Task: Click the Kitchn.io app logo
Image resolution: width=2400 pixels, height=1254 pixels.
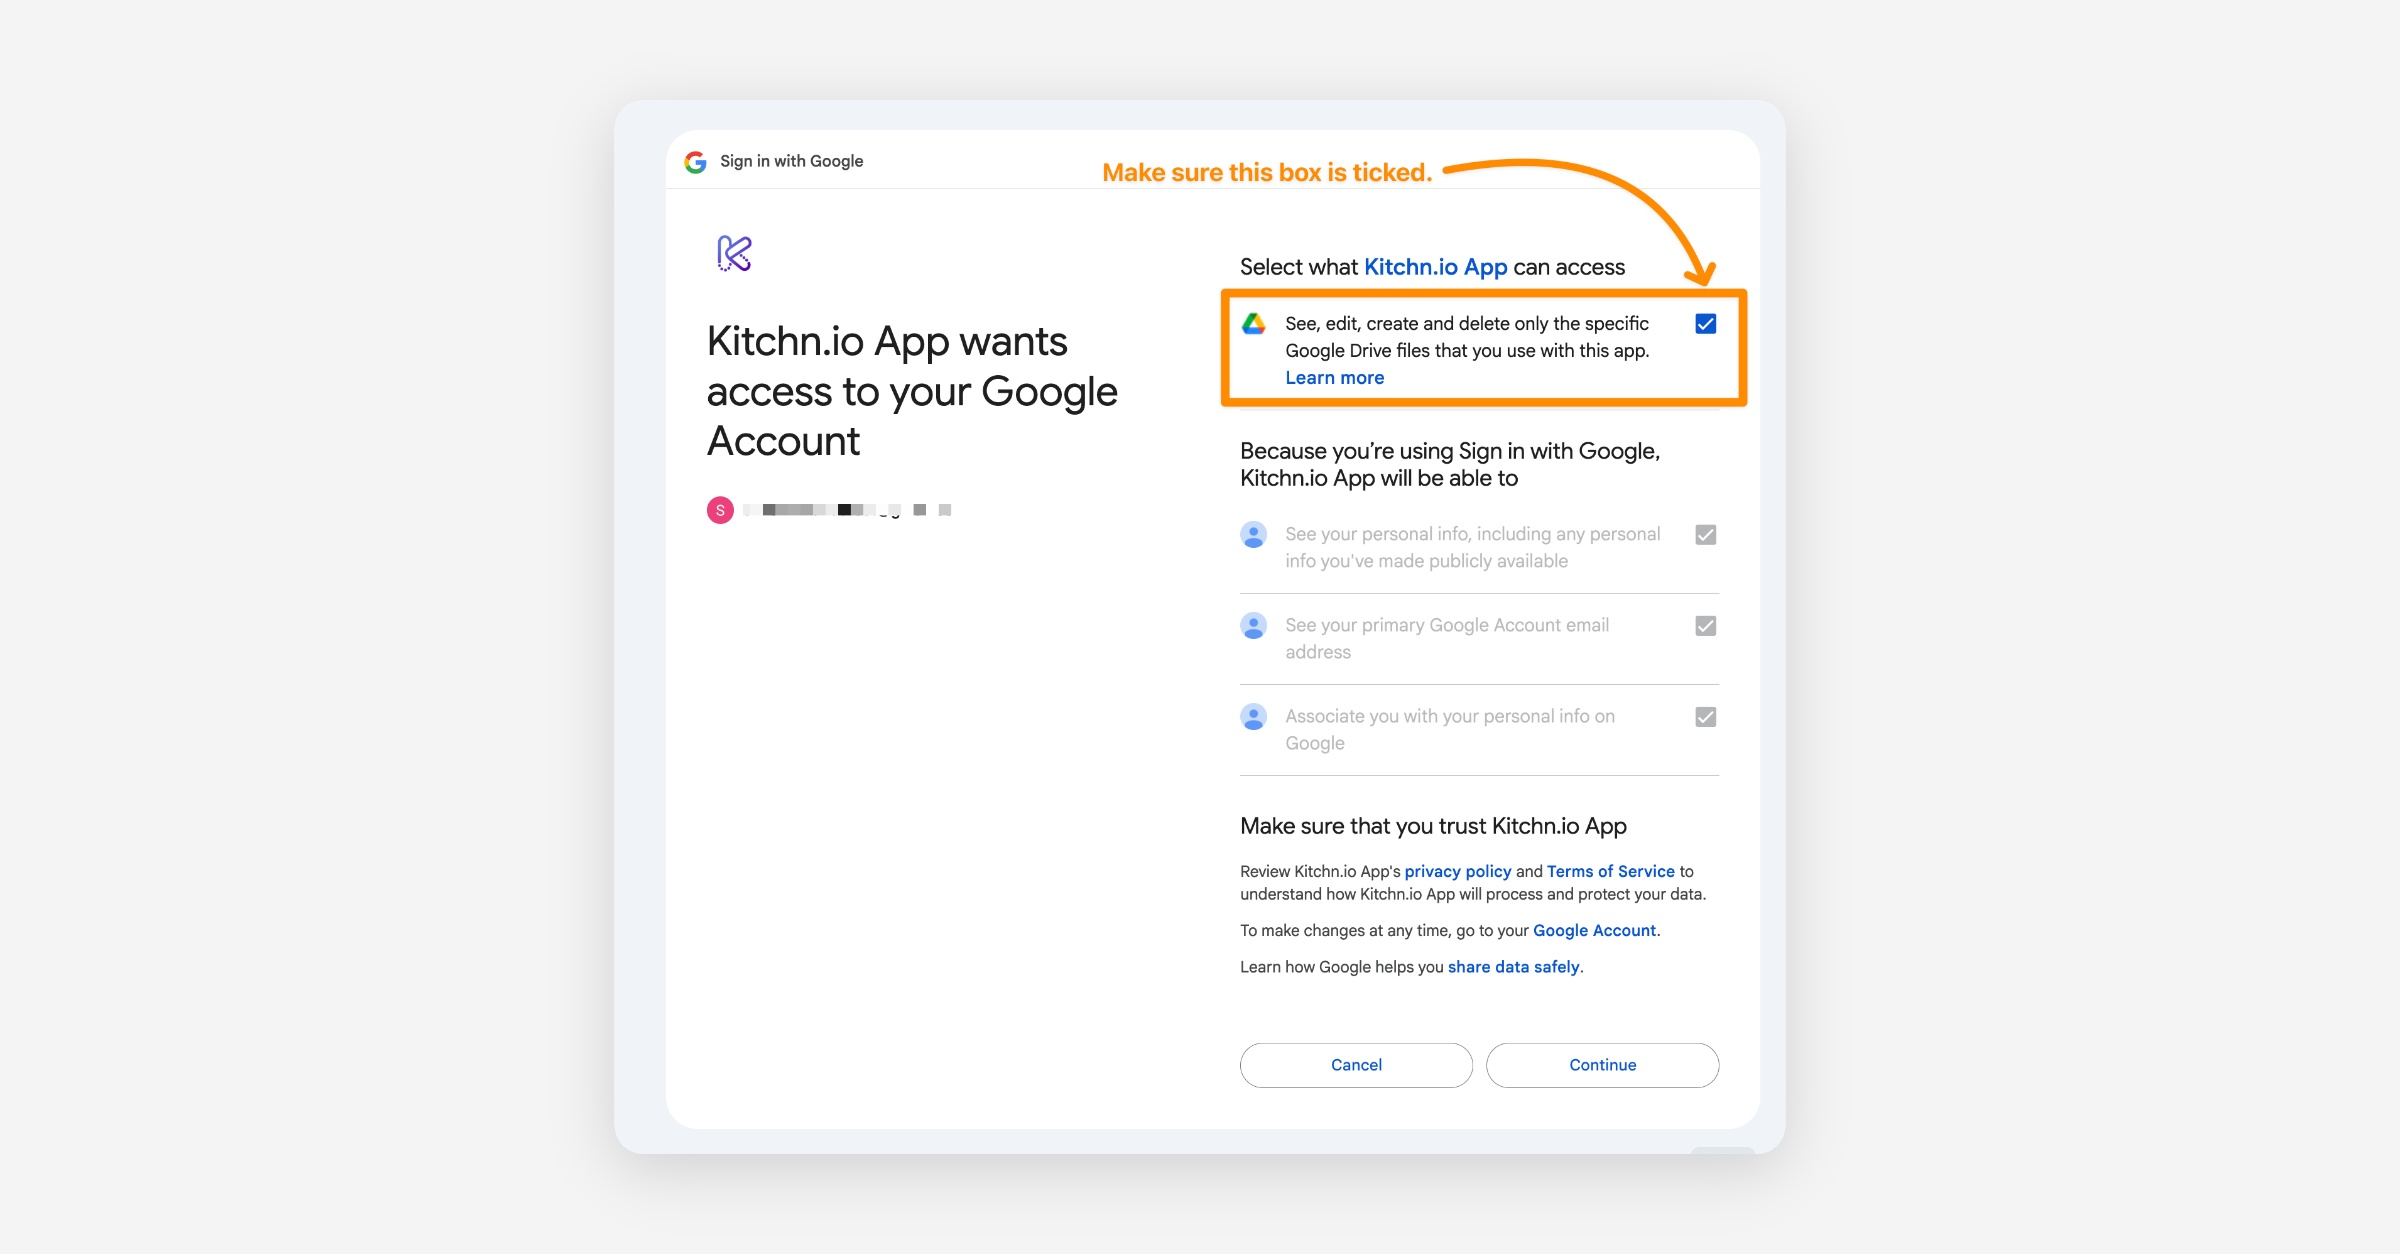Action: (734, 253)
